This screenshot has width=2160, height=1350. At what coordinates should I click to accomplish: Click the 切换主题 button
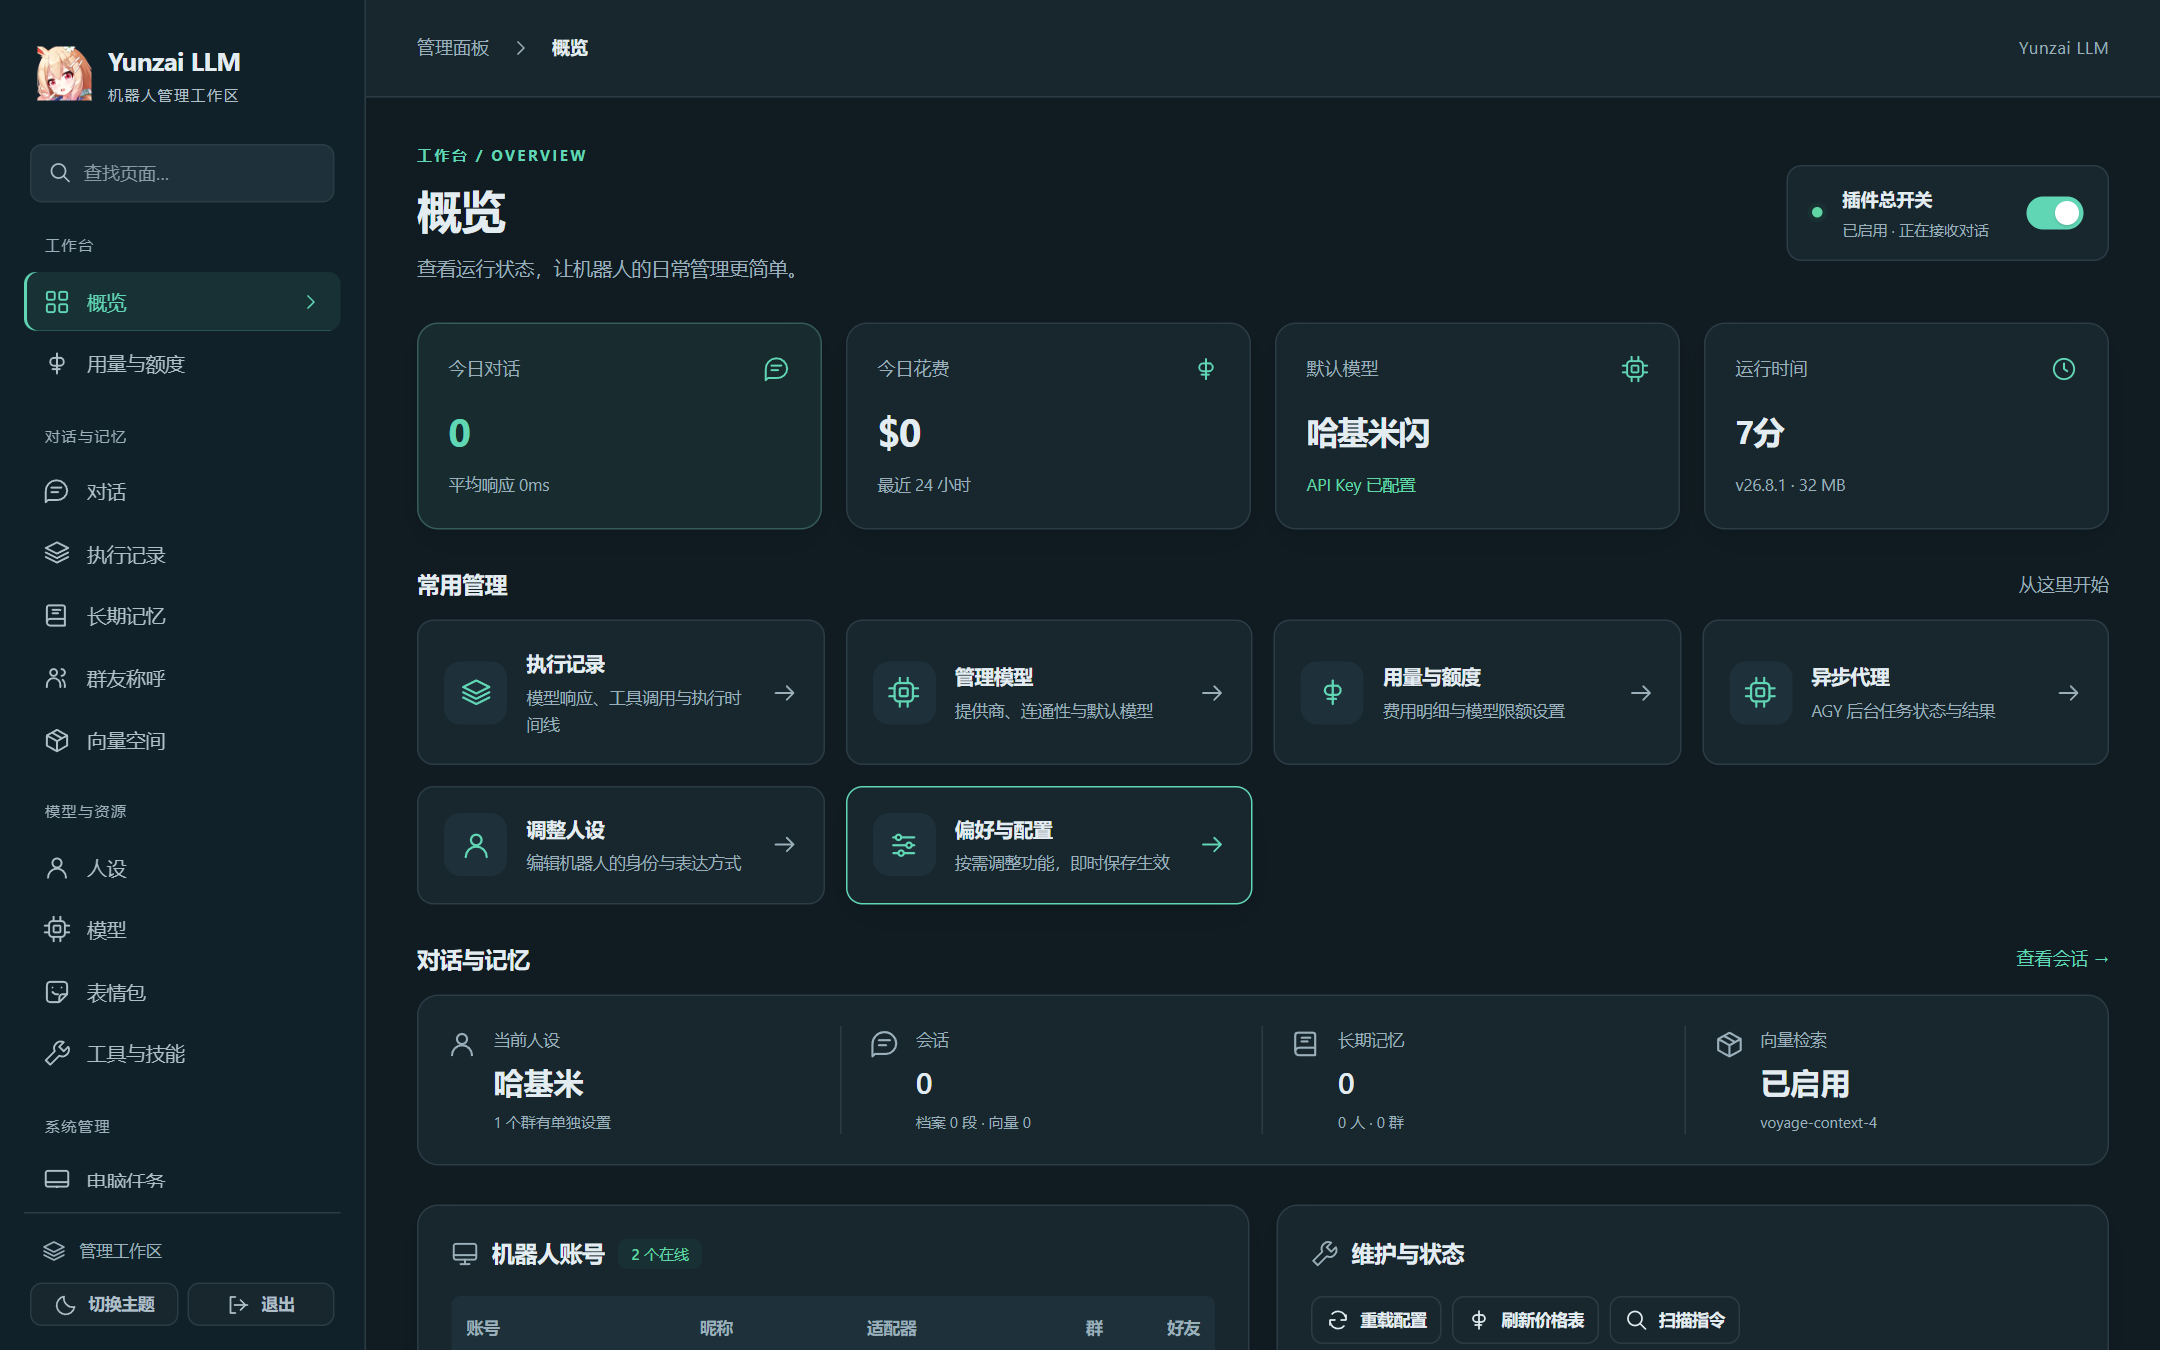pos(104,1304)
